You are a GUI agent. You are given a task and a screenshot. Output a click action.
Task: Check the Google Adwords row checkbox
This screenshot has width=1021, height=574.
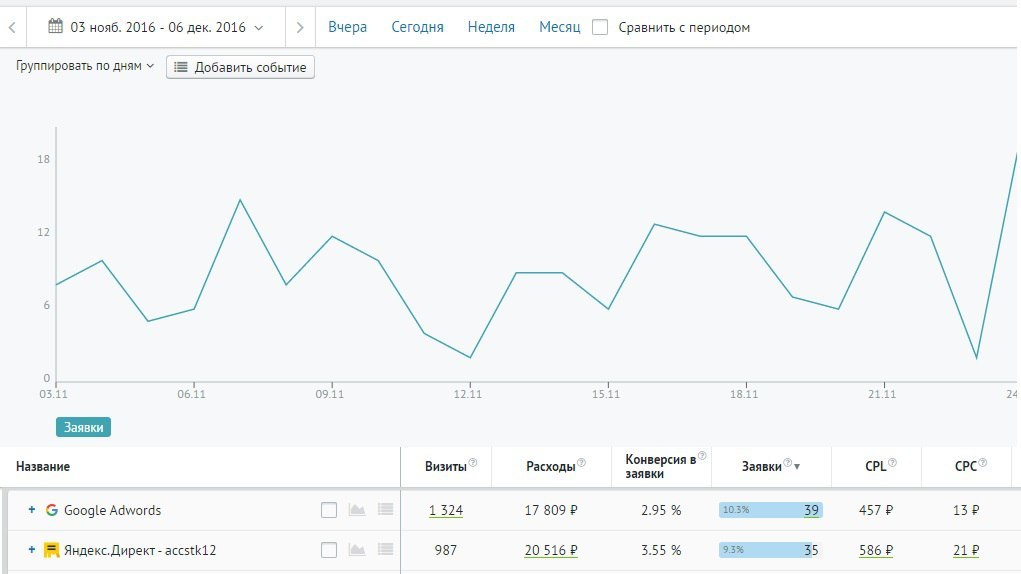[x=329, y=510]
